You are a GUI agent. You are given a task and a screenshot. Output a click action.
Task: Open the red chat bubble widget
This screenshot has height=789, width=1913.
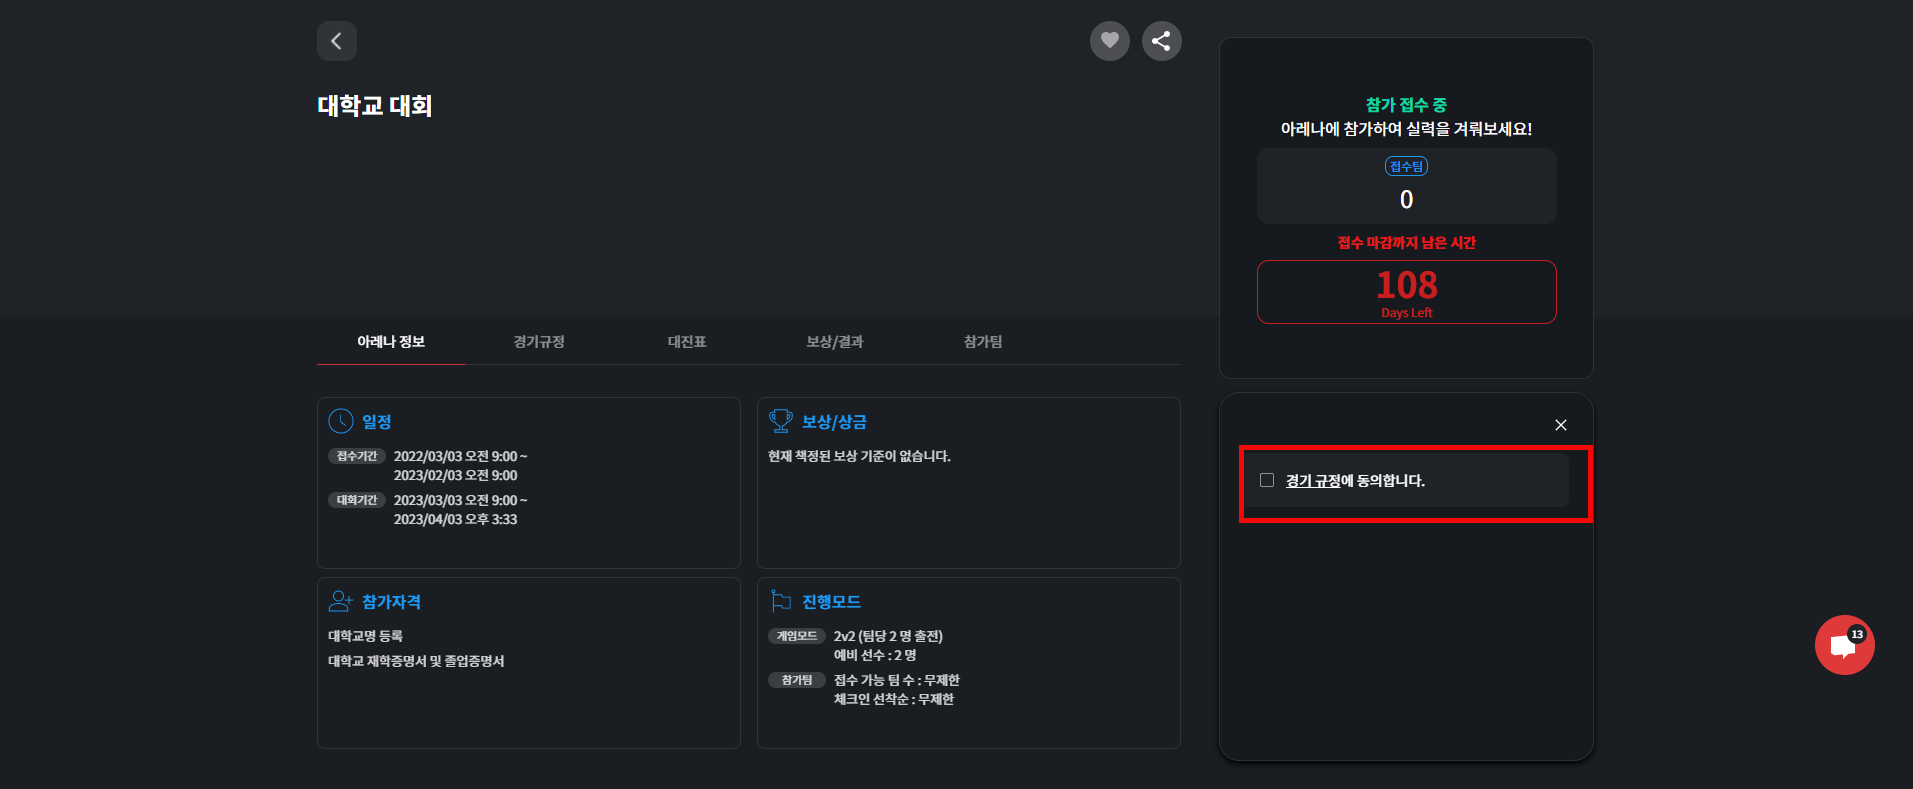point(1843,645)
